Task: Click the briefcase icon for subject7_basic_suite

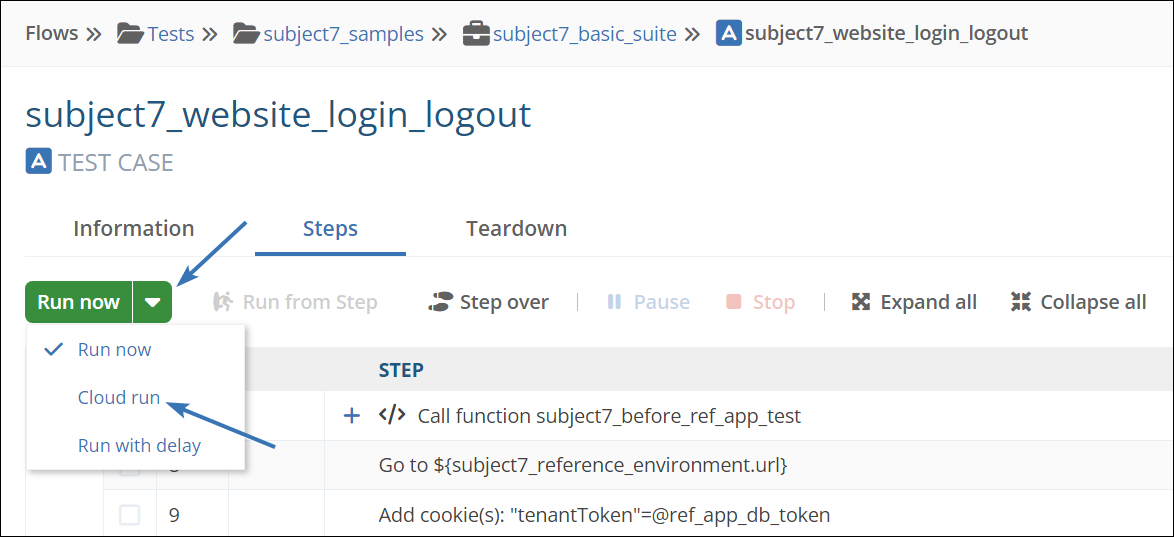Action: (x=476, y=34)
